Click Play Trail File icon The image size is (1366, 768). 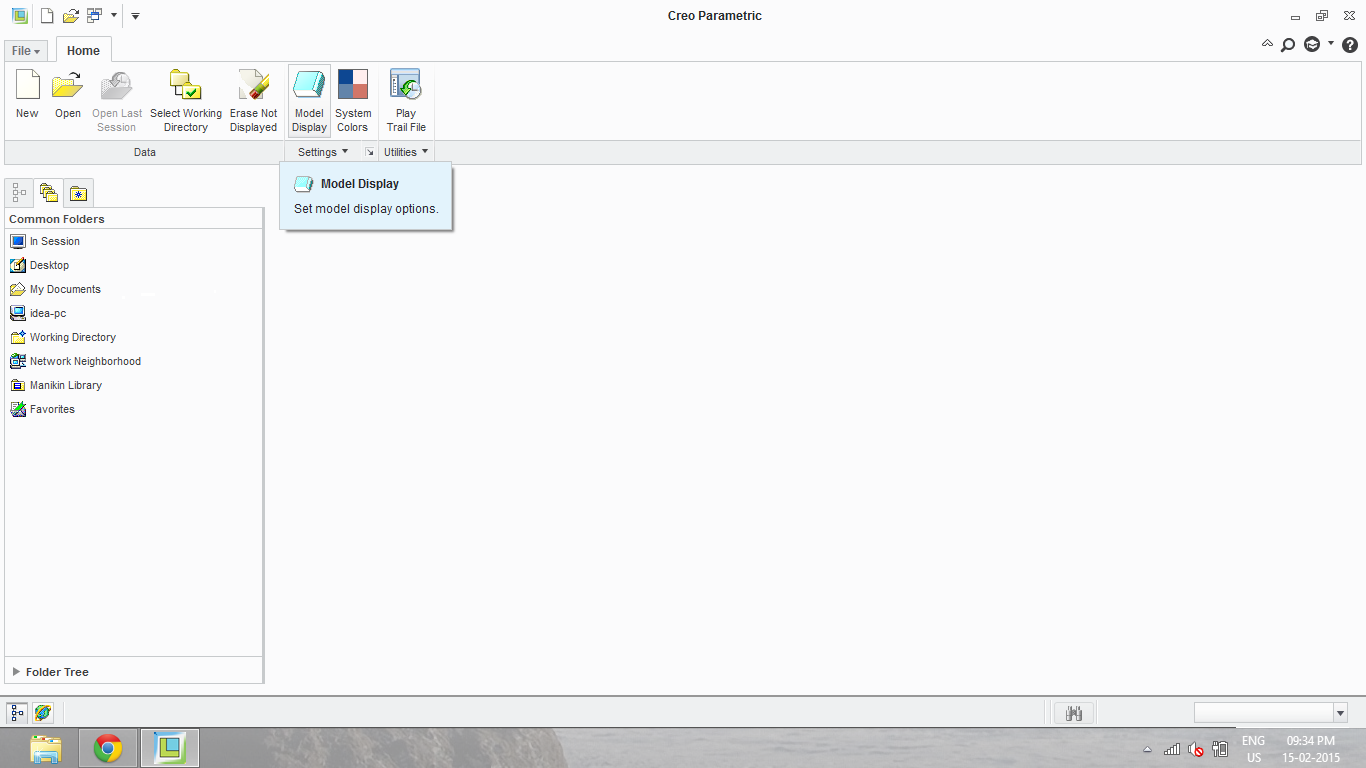click(406, 100)
